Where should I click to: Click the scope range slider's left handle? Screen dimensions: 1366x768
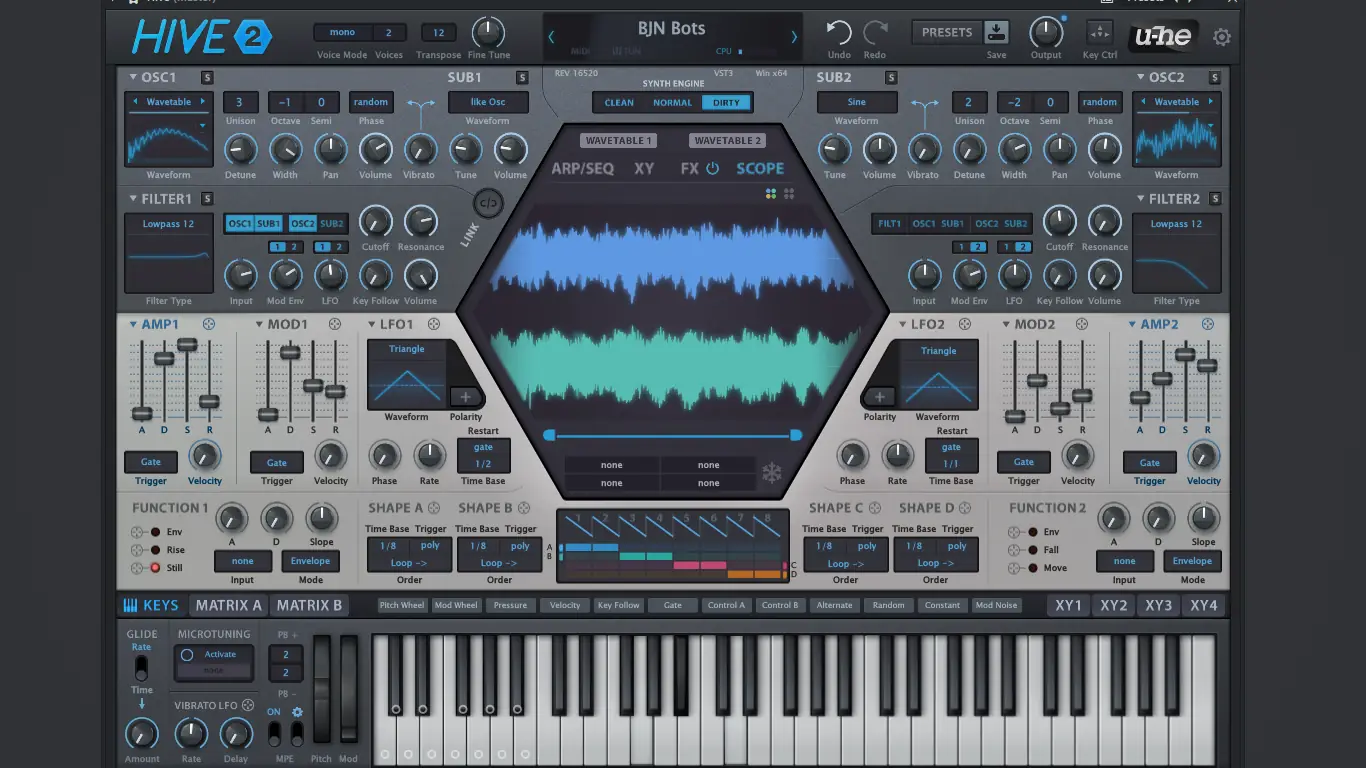pos(549,435)
